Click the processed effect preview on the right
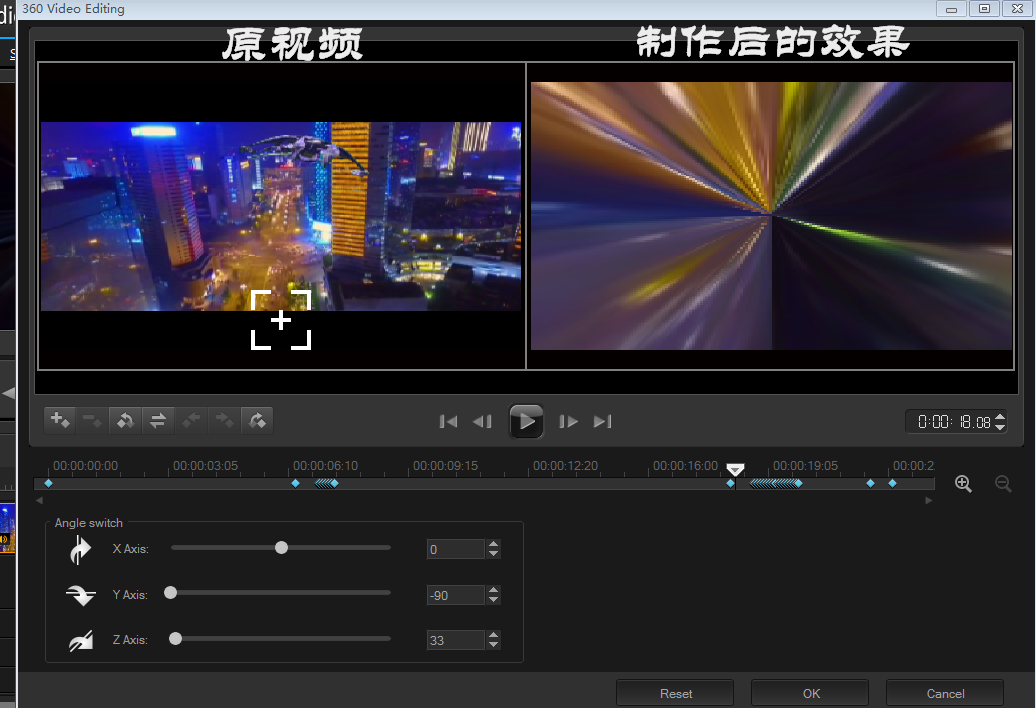 pos(771,216)
